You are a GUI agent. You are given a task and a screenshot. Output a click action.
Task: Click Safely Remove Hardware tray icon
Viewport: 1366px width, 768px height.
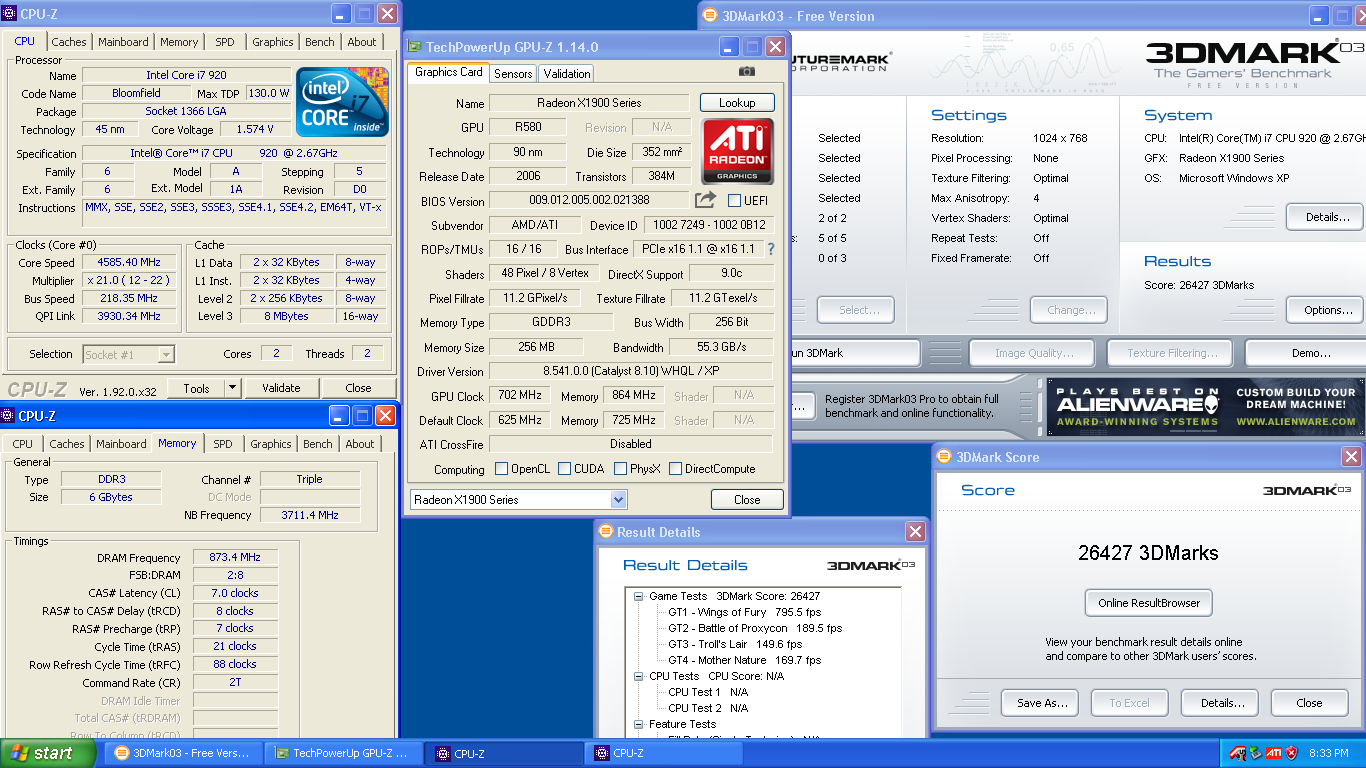pos(1255,753)
